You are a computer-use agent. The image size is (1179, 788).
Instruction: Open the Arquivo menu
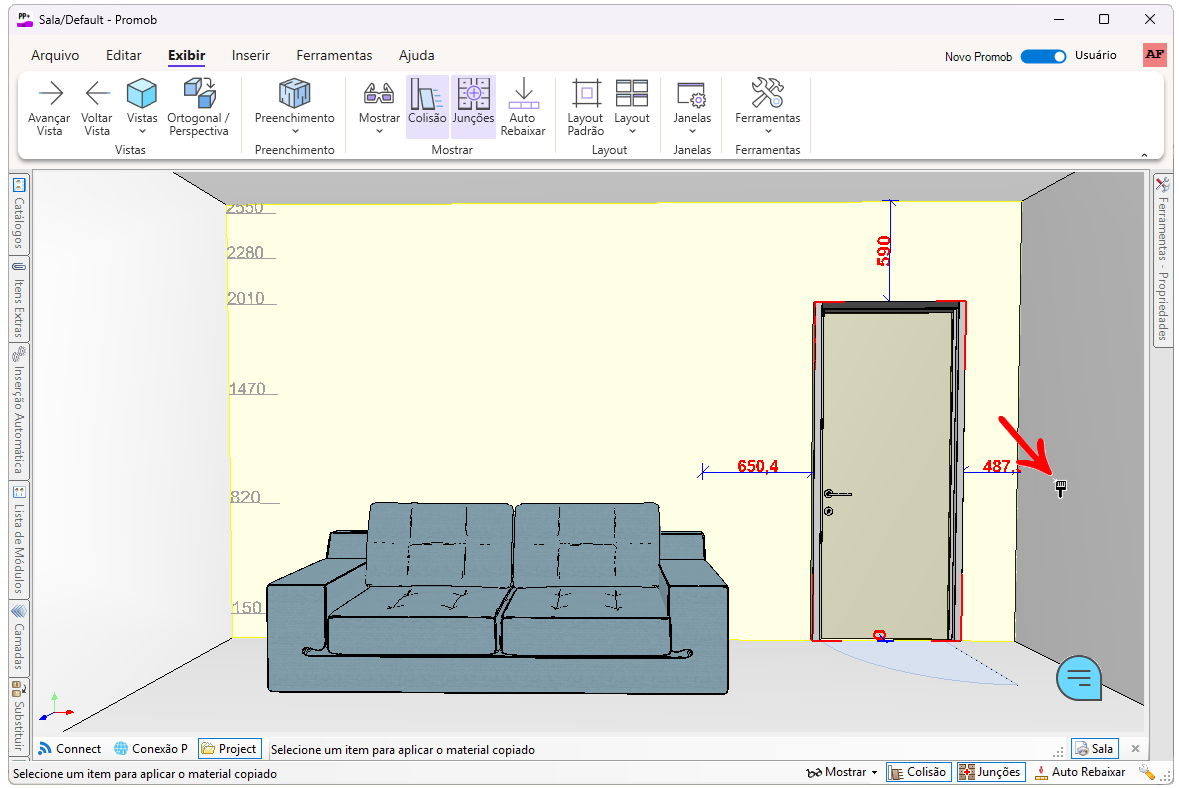55,56
